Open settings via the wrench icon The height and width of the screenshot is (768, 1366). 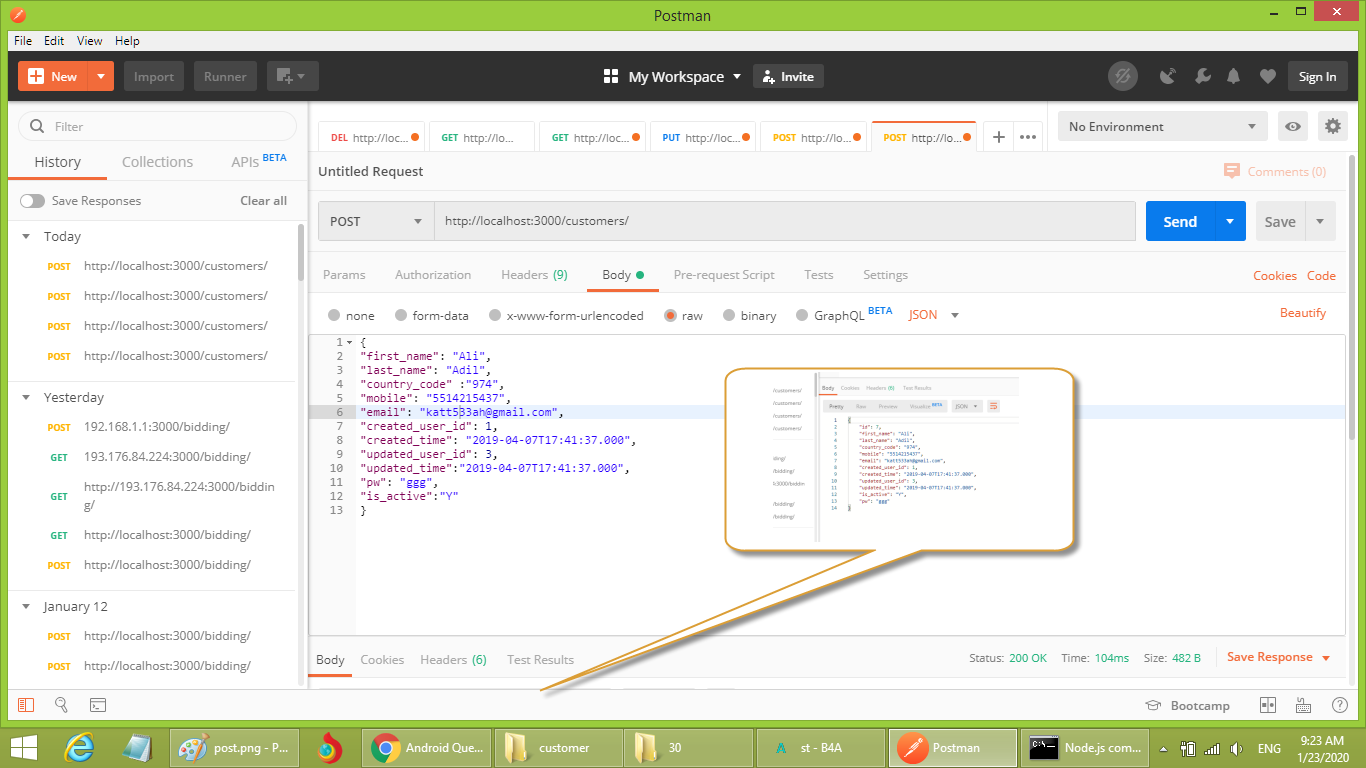coord(1202,77)
